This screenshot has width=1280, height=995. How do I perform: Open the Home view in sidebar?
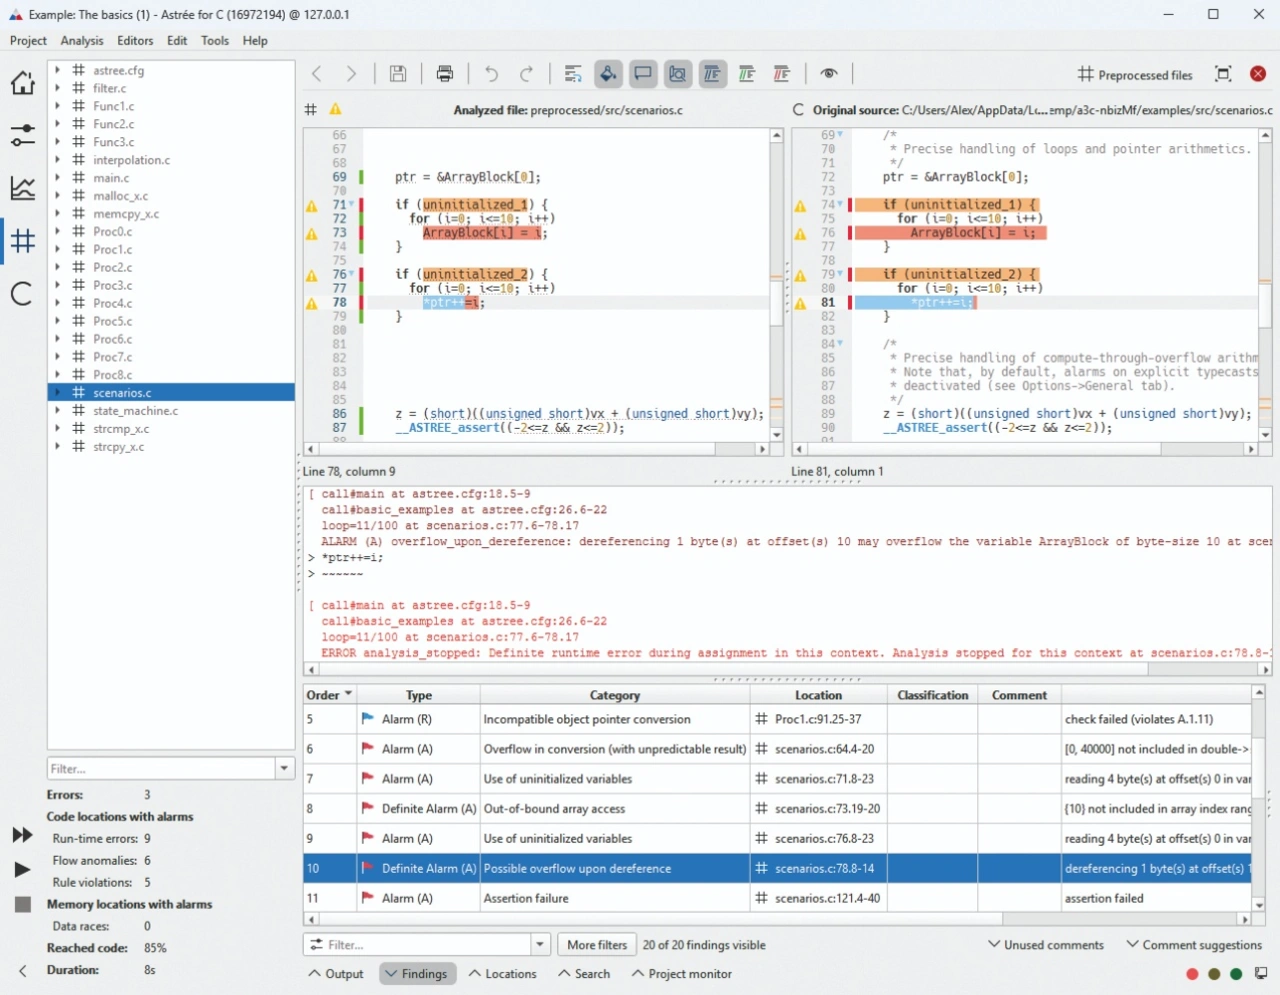(22, 83)
